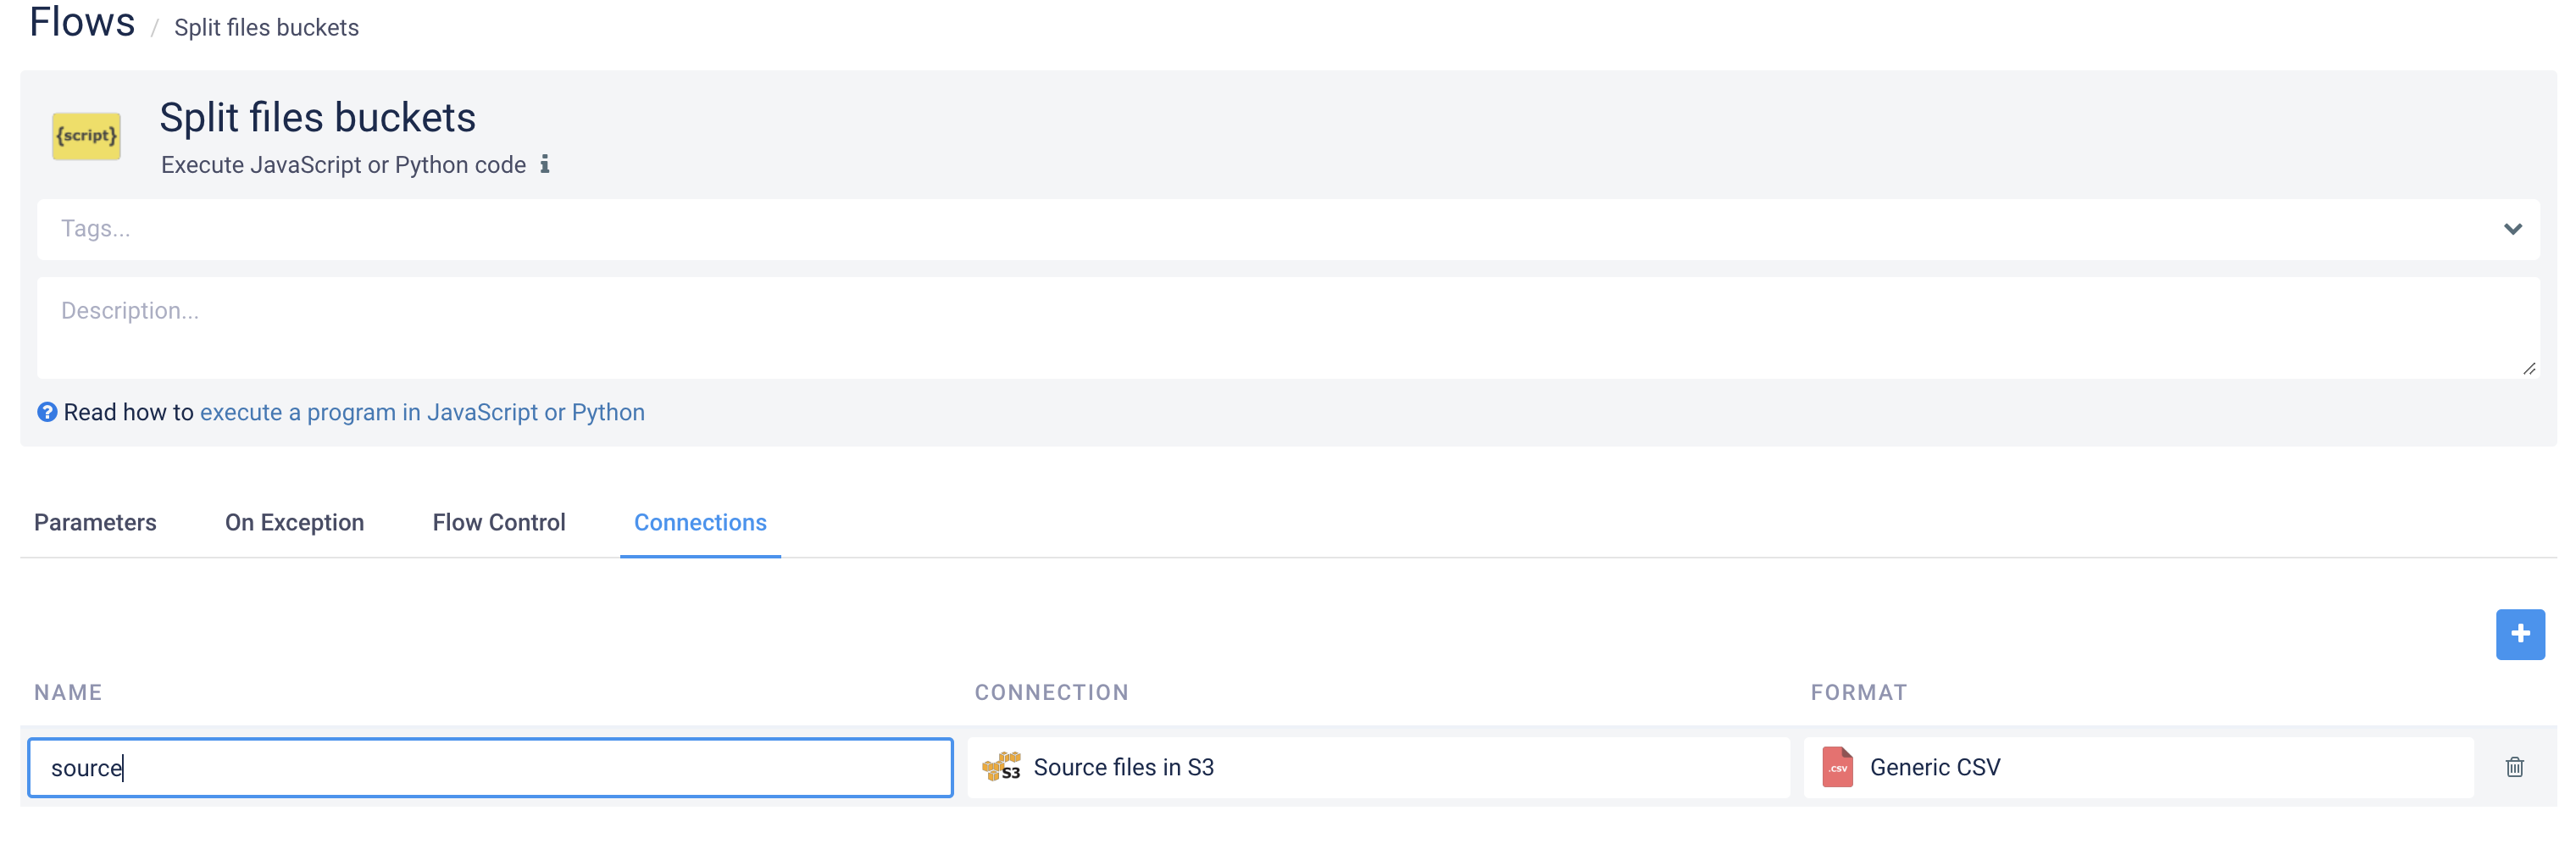
Task: Click the Description text area
Action: click(x=1287, y=327)
